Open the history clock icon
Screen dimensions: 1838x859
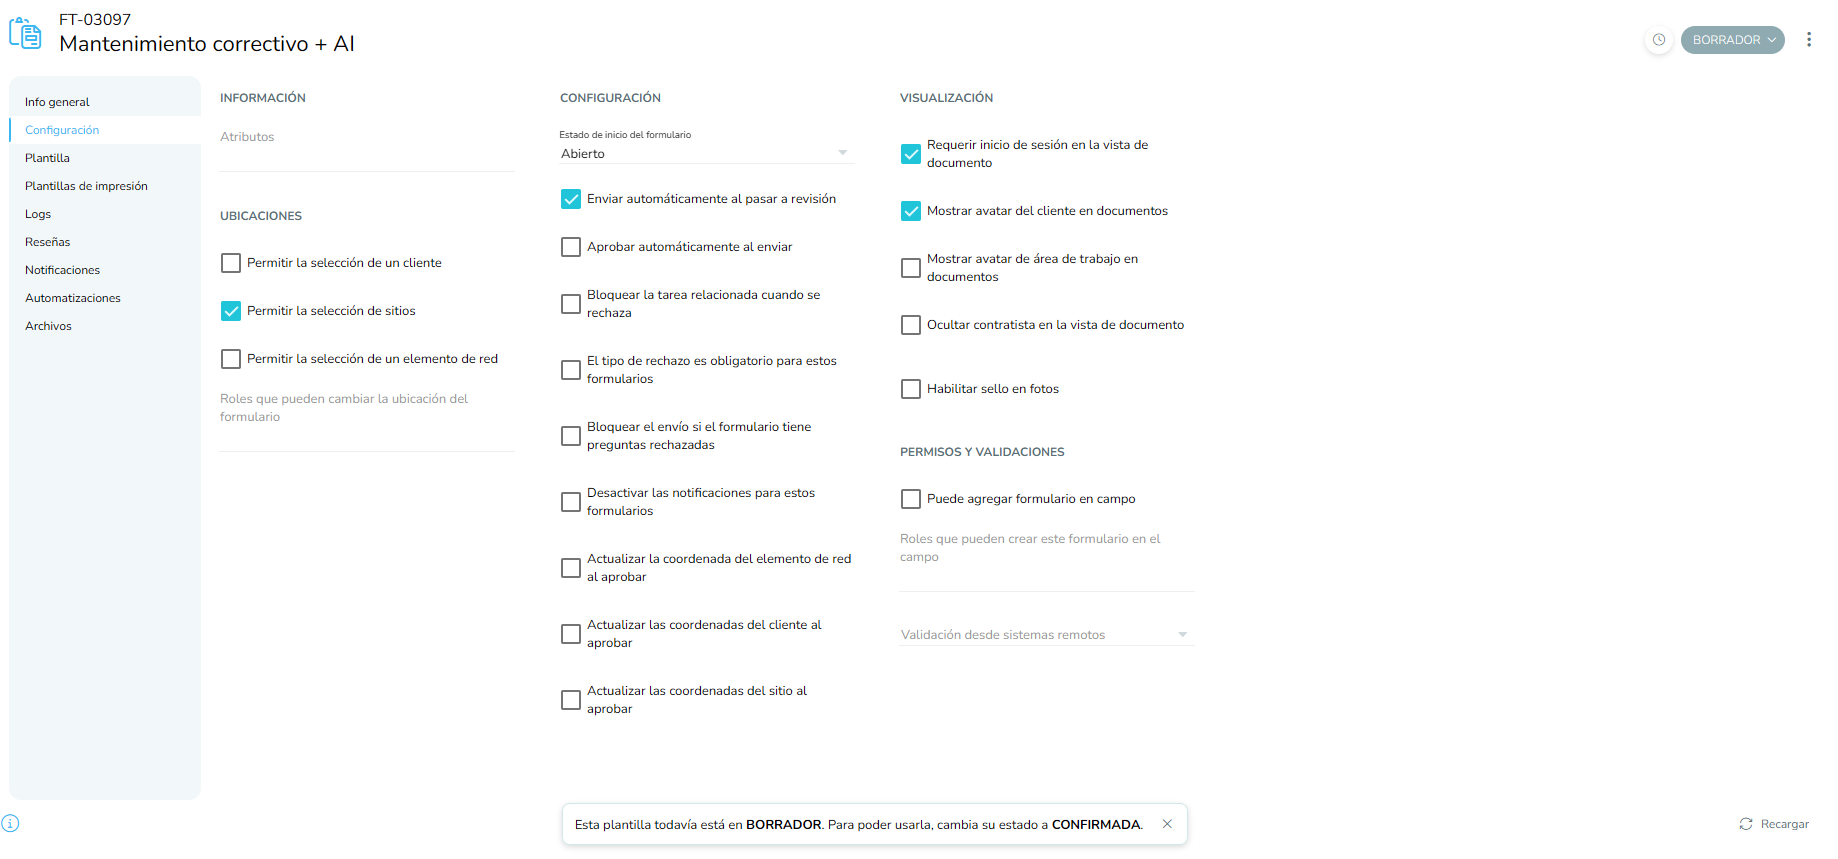(x=1659, y=40)
